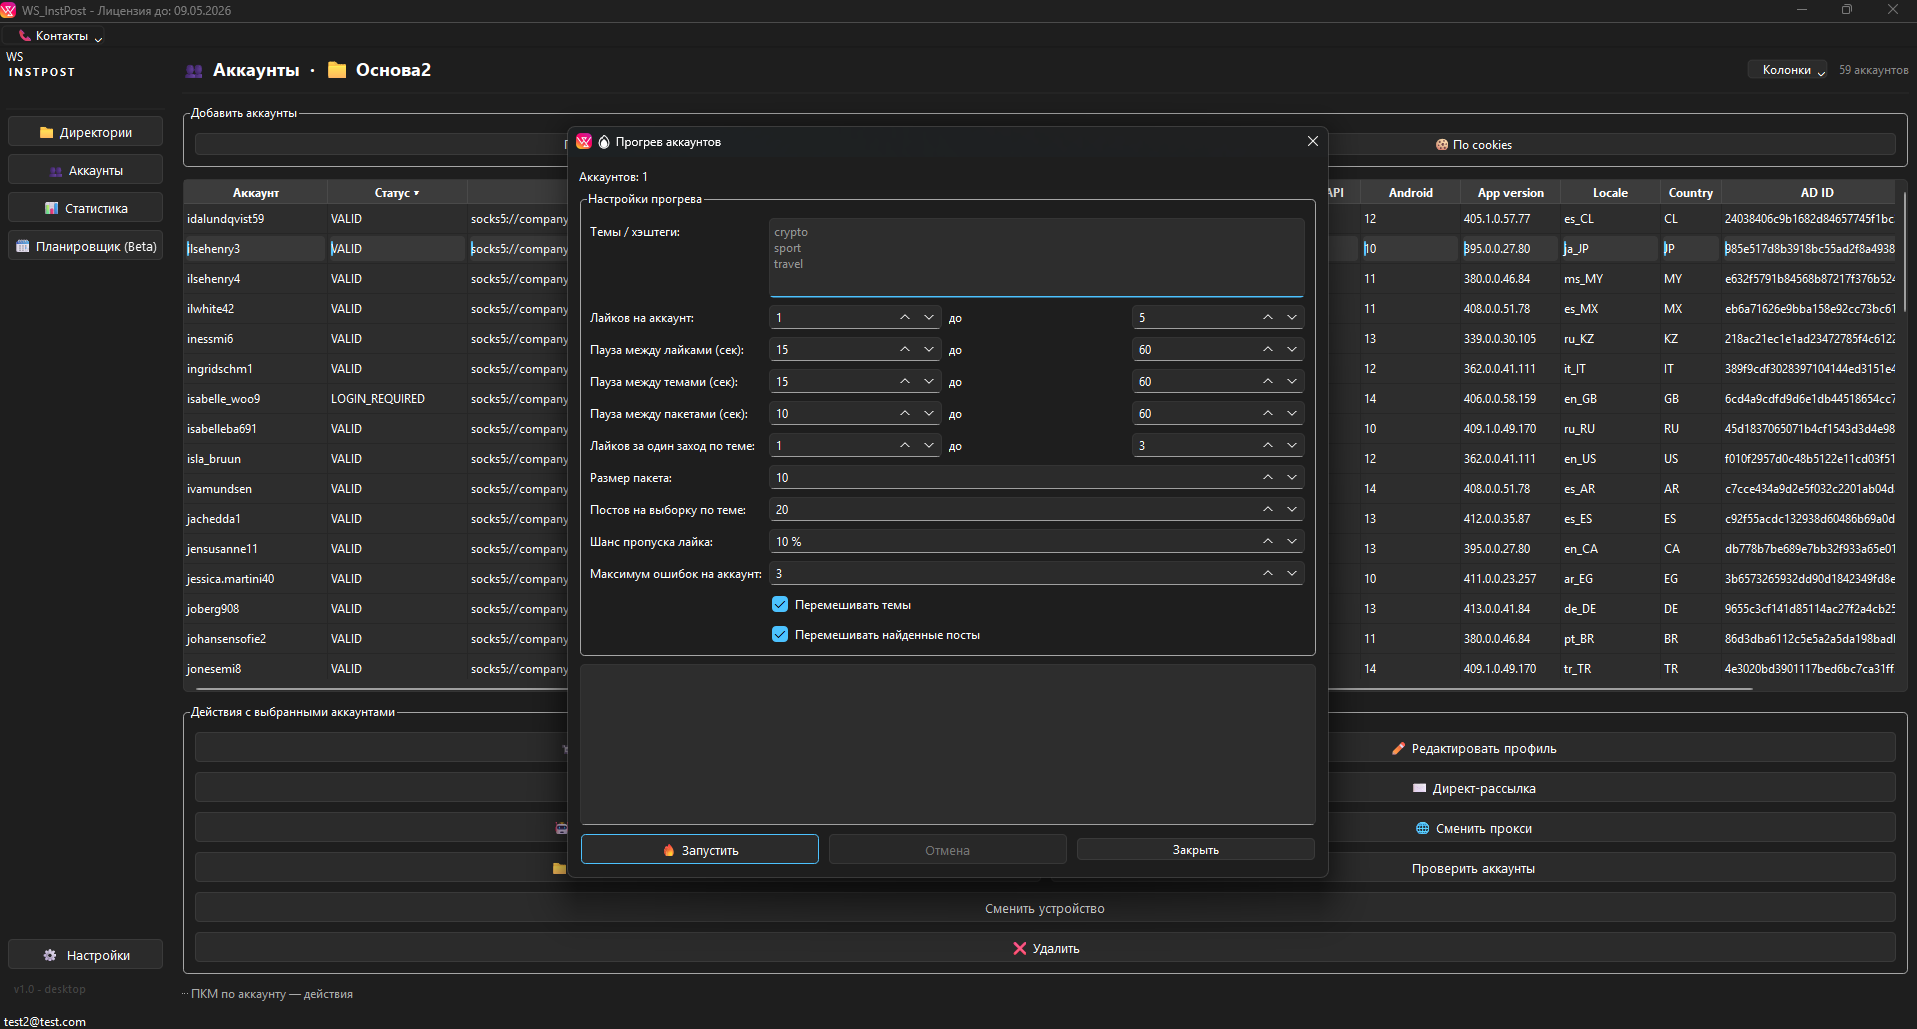The width and height of the screenshot is (1917, 1029).
Task: Click the Настройки gear icon
Action: tap(50, 956)
